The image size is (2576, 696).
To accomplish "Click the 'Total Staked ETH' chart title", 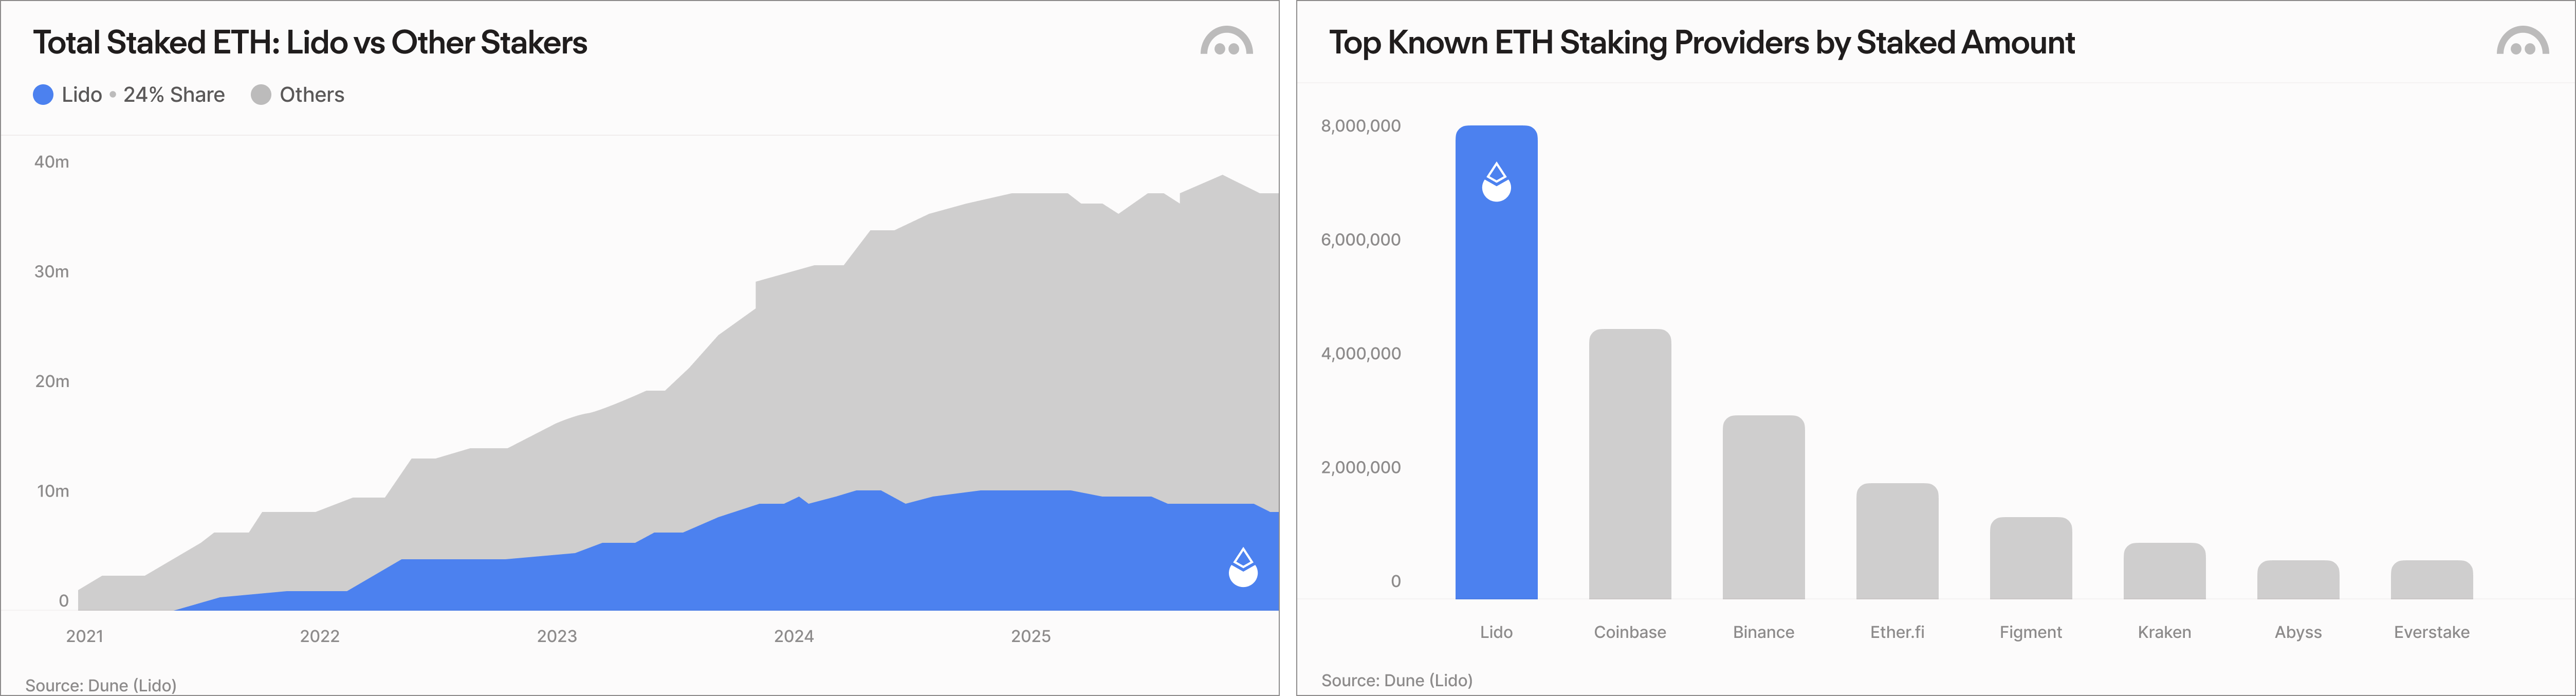I will (310, 43).
